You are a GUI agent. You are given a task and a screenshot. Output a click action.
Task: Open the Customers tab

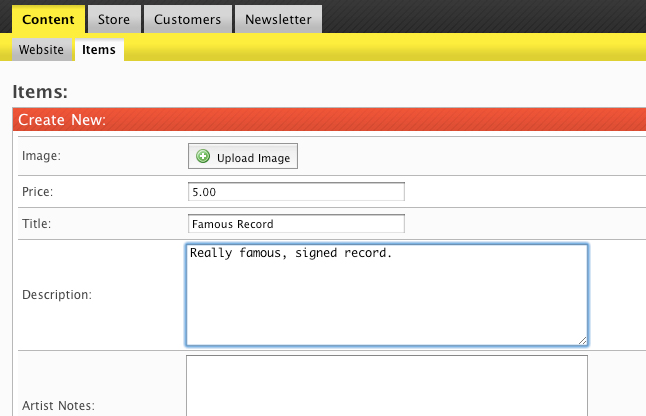187,19
